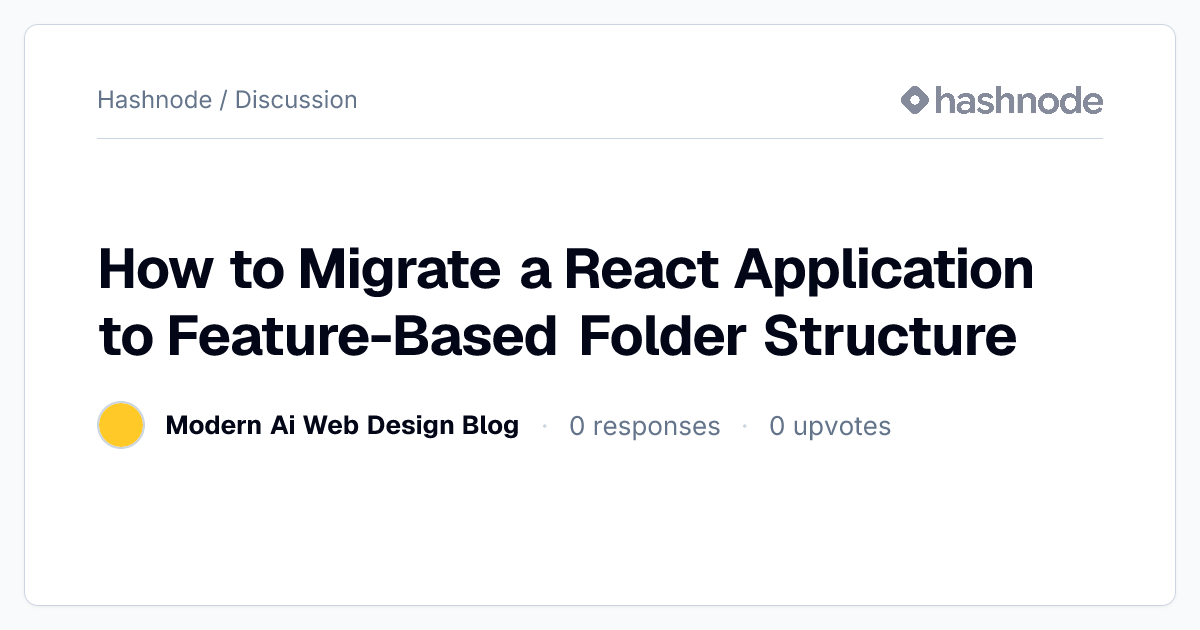Screen dimensions: 1200x630
Task: Click the Hashnode diamond logo icon
Action: click(x=915, y=100)
